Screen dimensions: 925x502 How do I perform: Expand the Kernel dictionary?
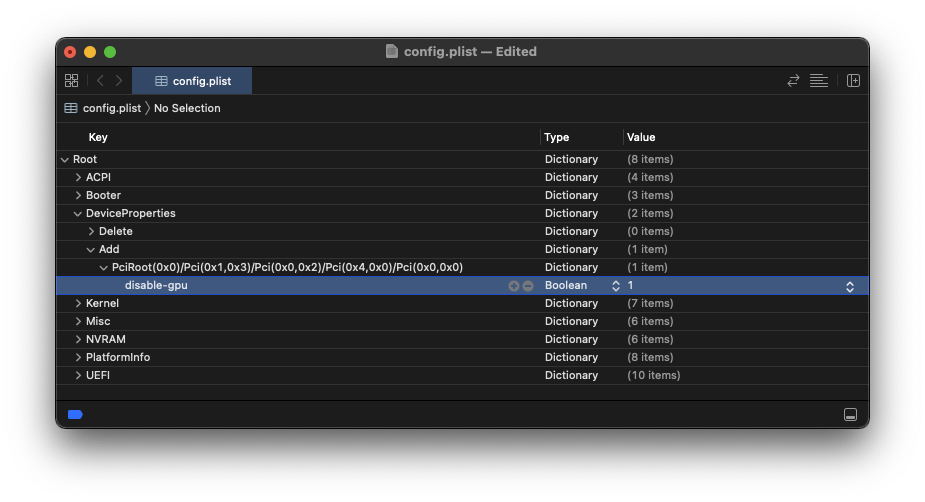(78, 304)
